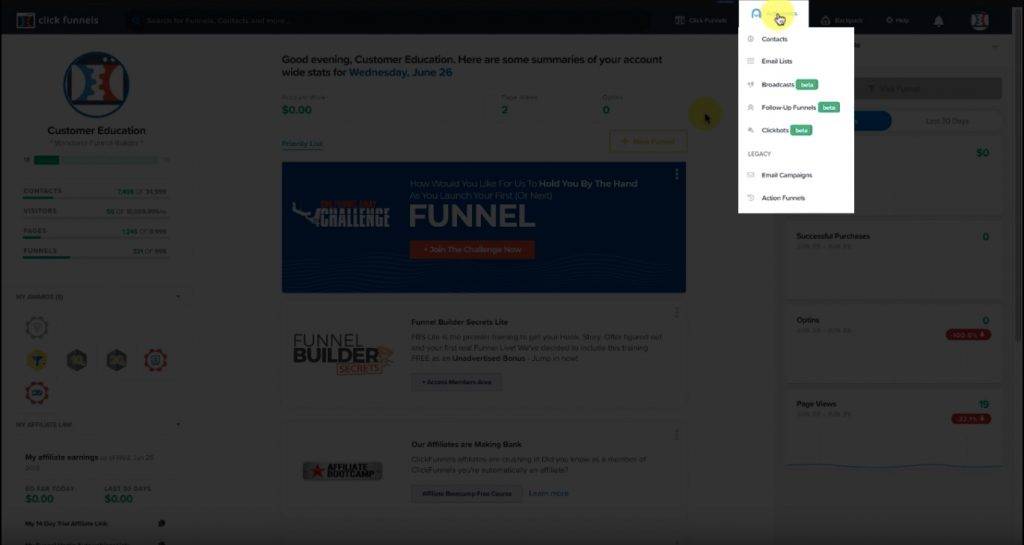Open the account avatar in the header
The height and width of the screenshot is (545, 1024).
(x=980, y=20)
